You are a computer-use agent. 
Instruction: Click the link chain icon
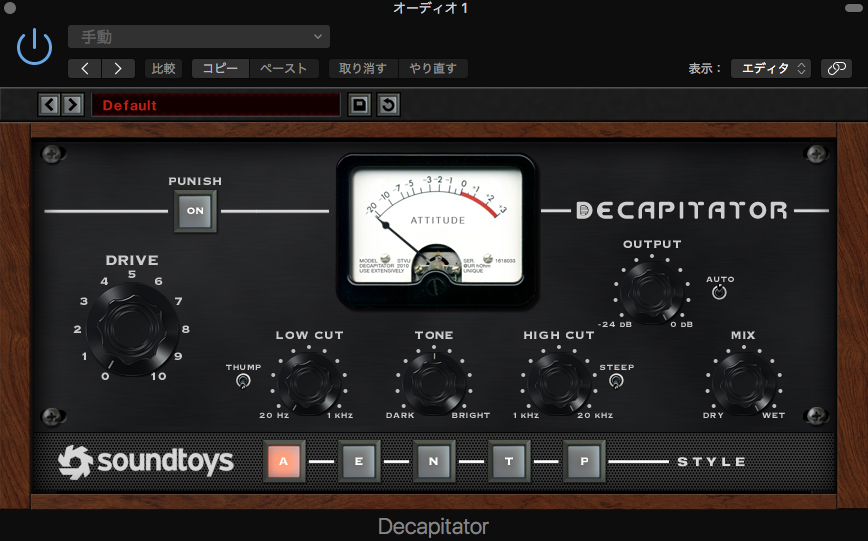tap(836, 69)
